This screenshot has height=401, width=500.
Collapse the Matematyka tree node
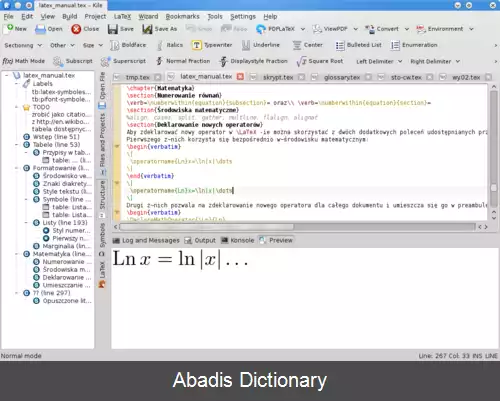tap(17, 254)
